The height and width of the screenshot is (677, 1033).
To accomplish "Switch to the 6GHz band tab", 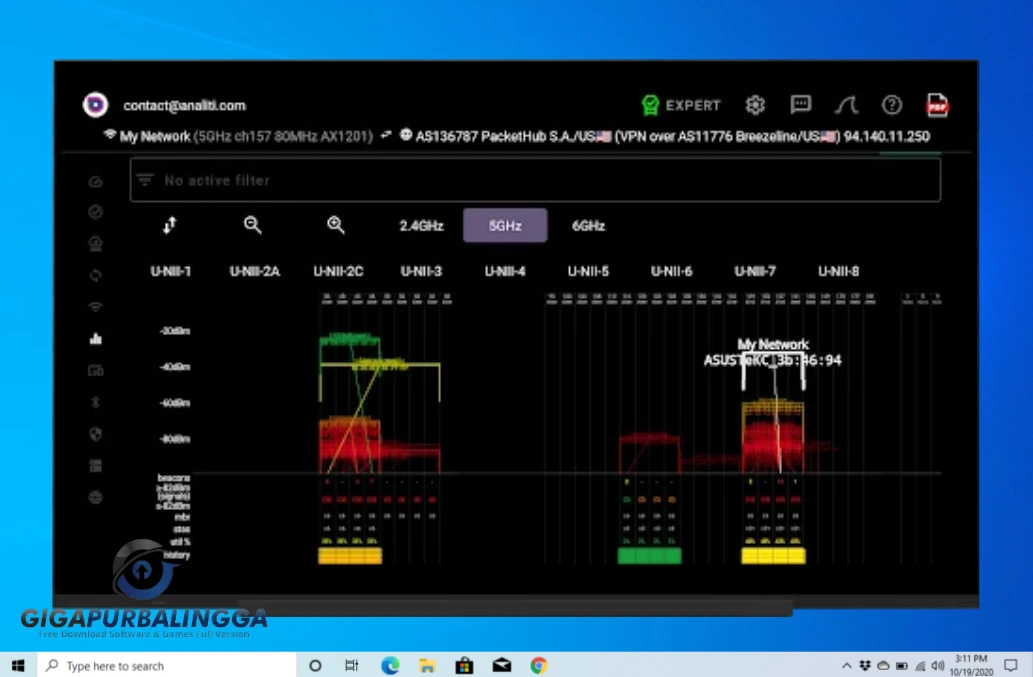I will tap(588, 226).
